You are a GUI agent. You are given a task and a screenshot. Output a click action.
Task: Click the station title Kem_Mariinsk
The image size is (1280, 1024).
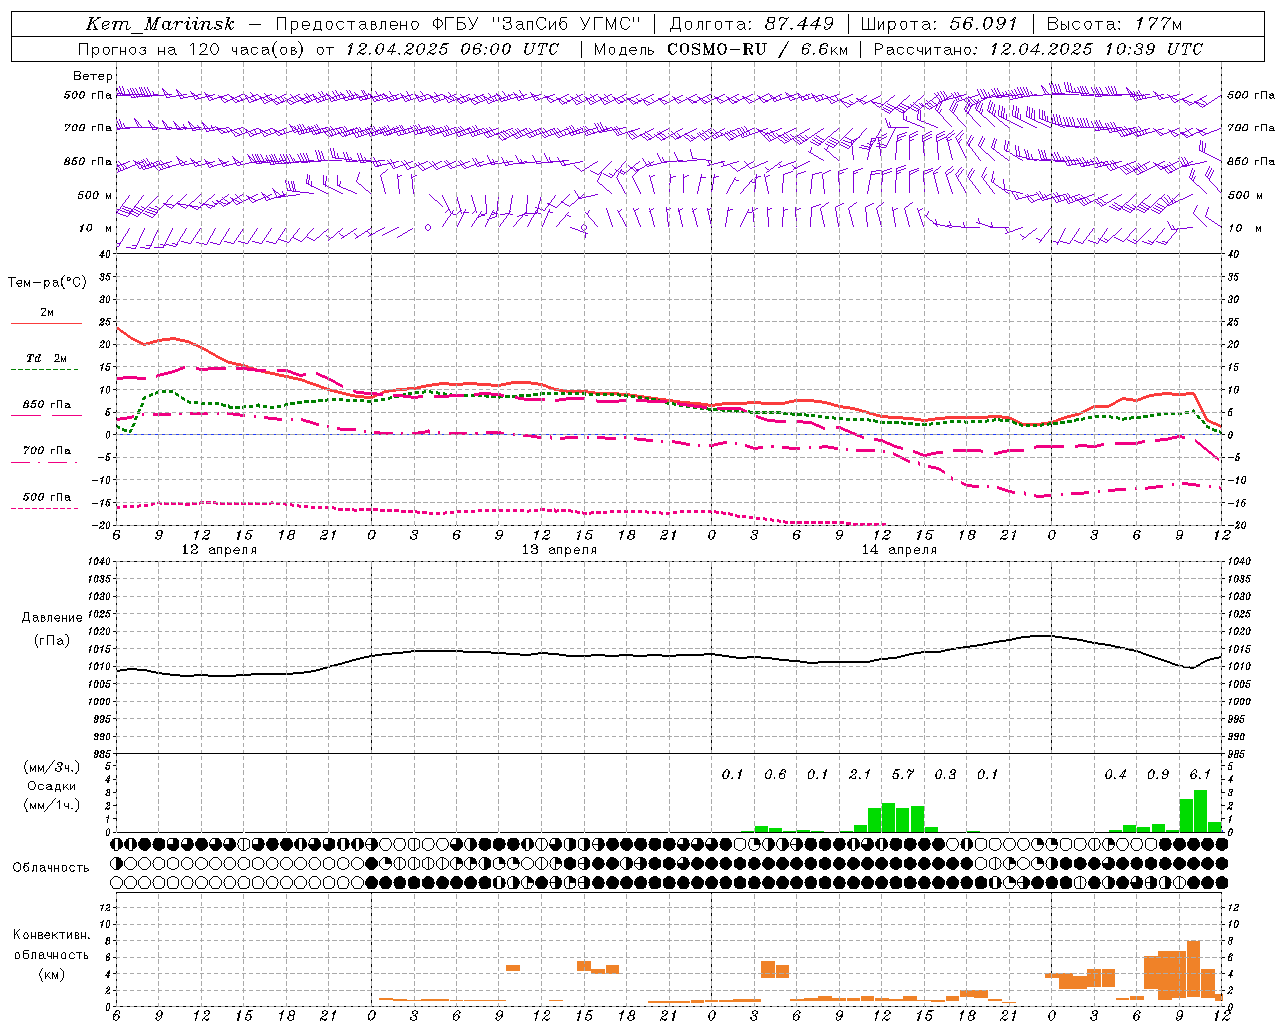coord(160,24)
